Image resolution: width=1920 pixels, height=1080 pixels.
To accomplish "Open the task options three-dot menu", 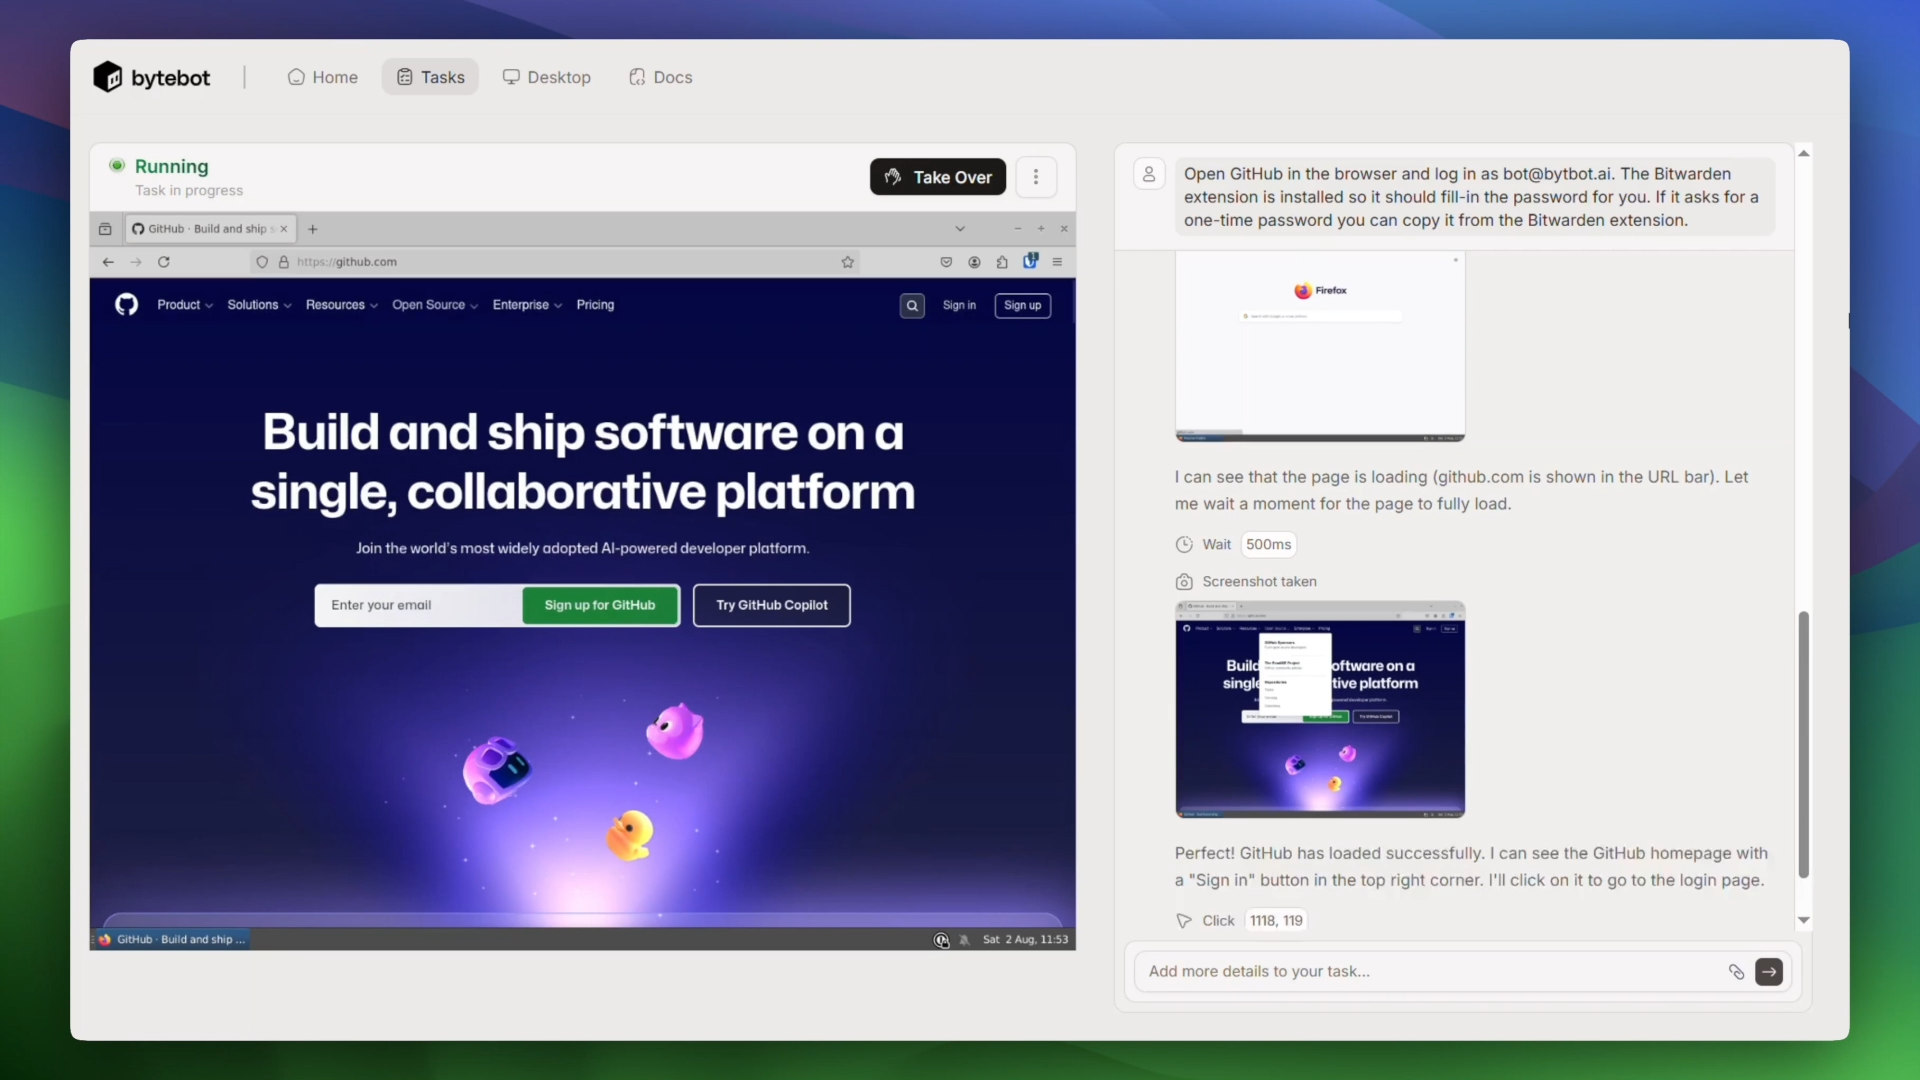I will tap(1036, 177).
